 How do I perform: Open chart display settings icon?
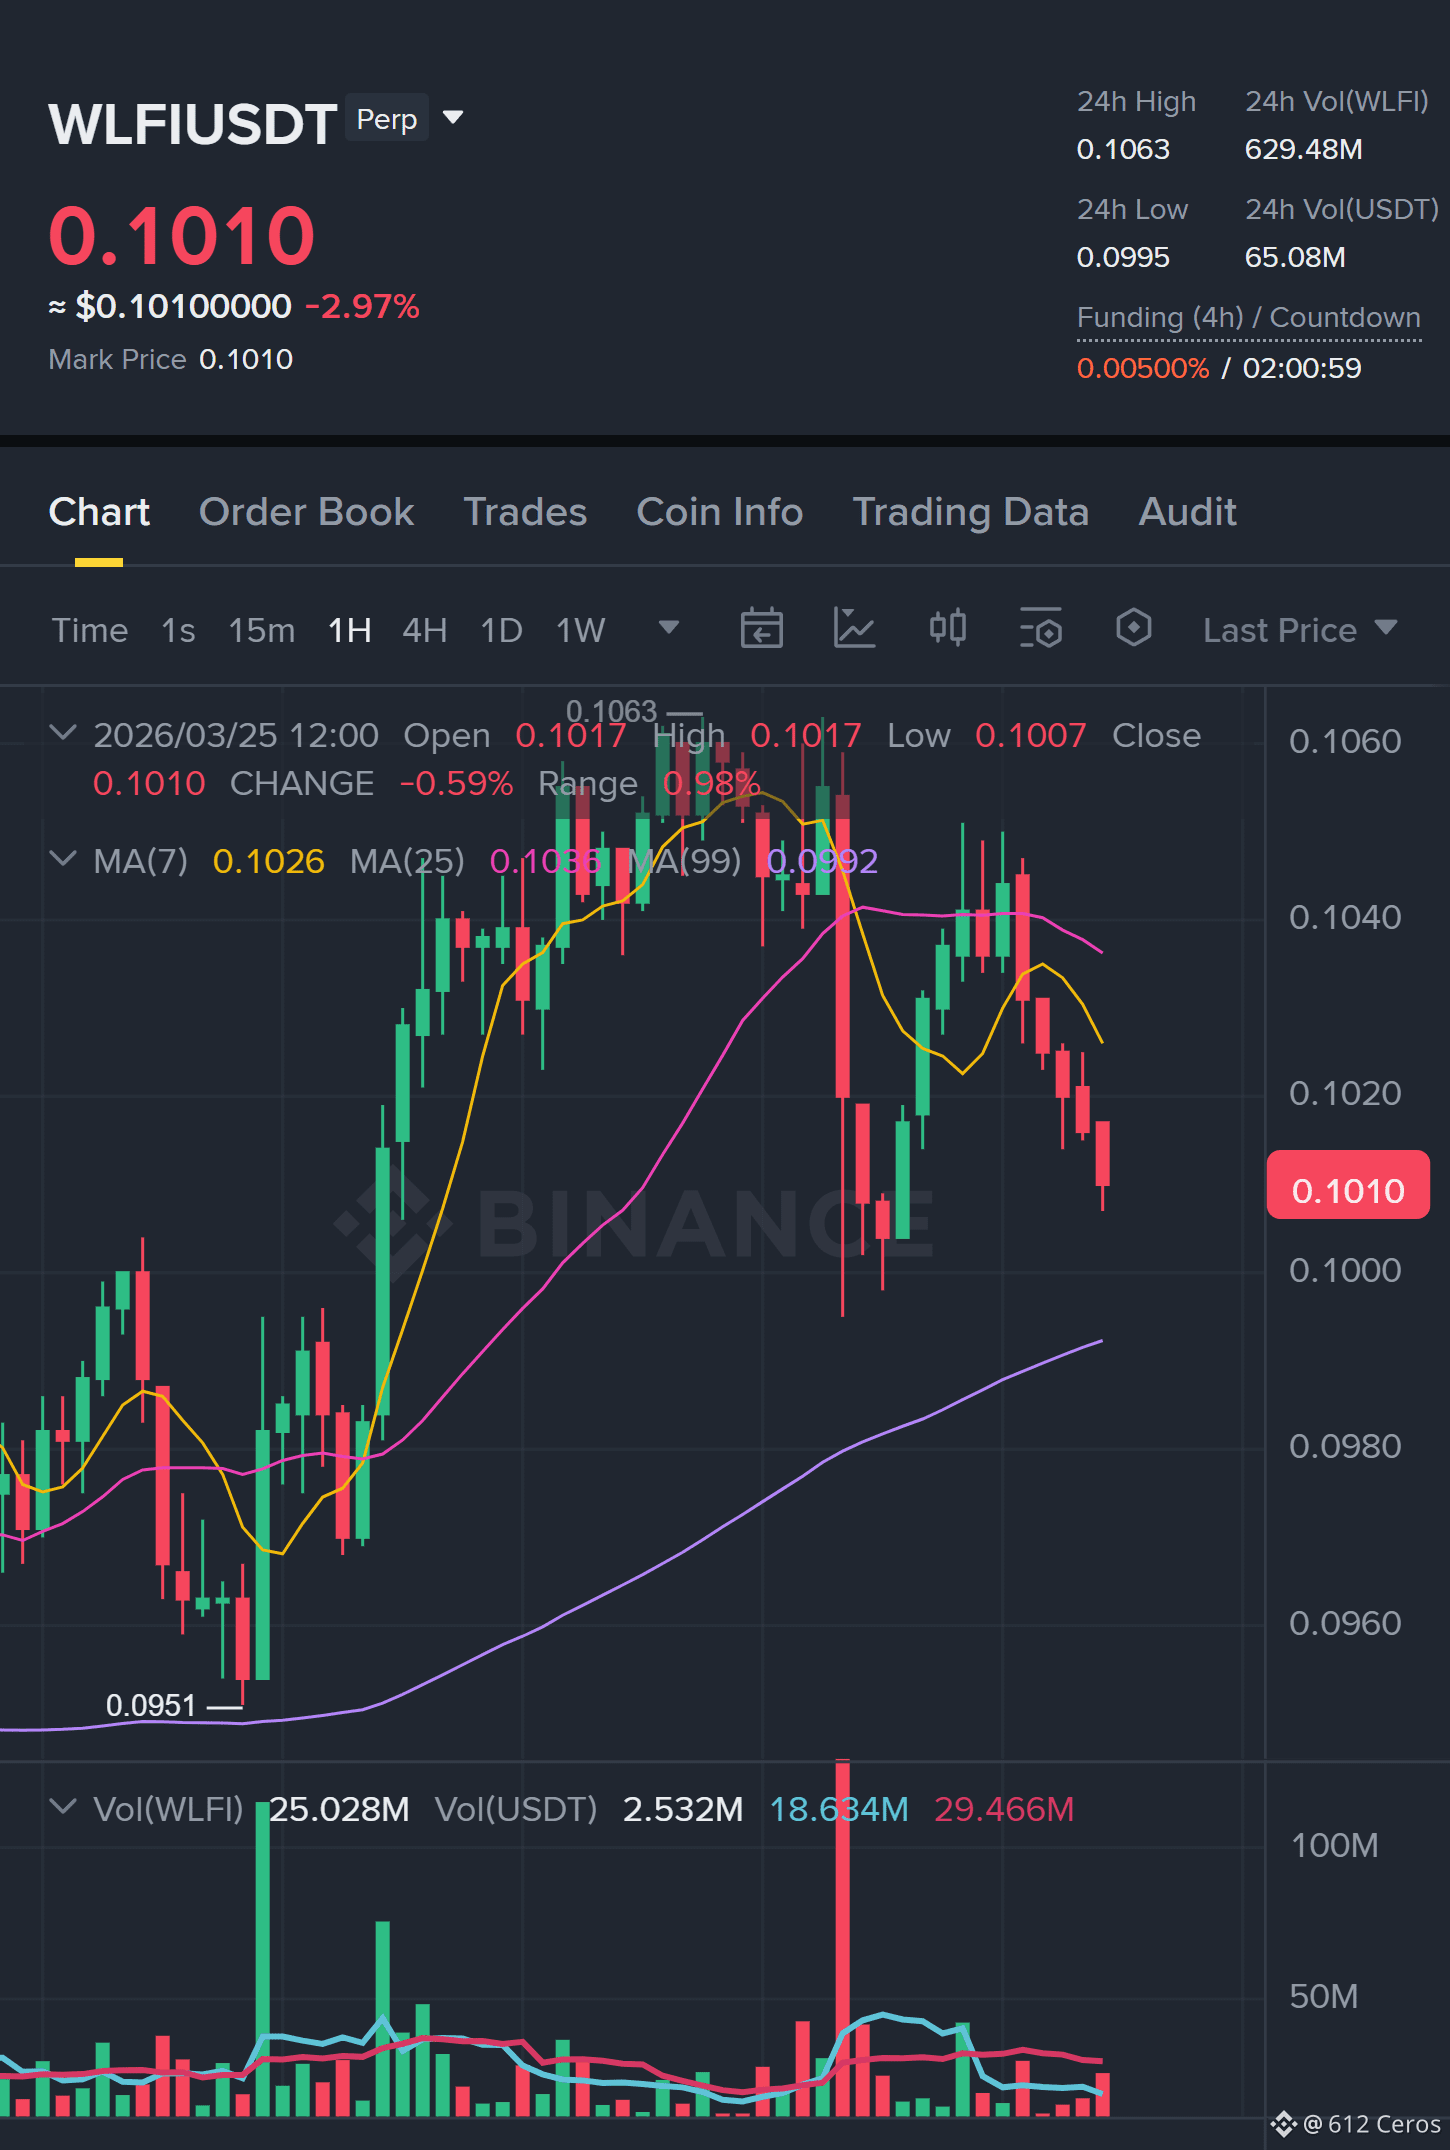tap(1040, 629)
